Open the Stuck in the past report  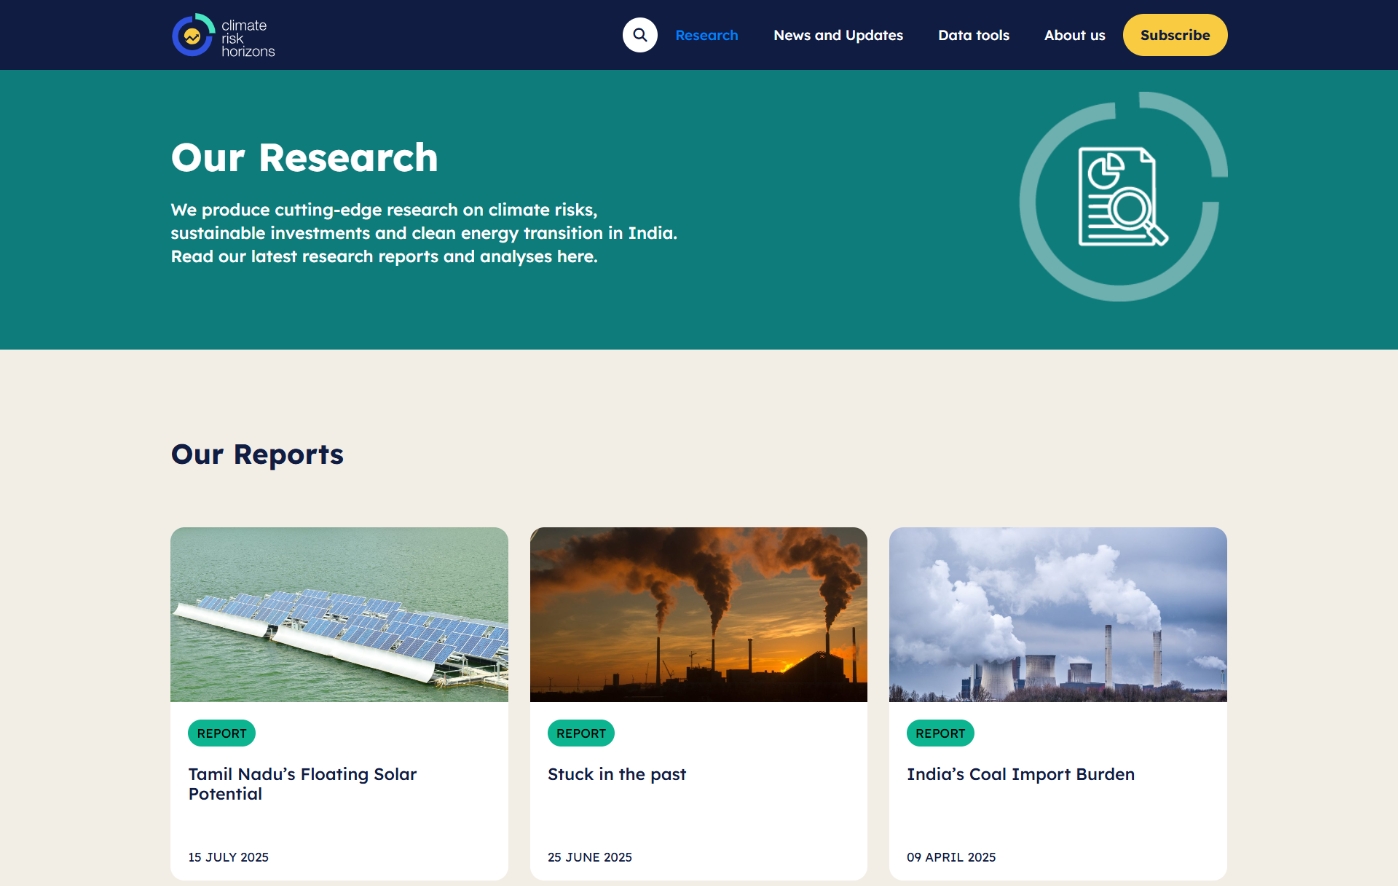pyautogui.click(x=617, y=774)
